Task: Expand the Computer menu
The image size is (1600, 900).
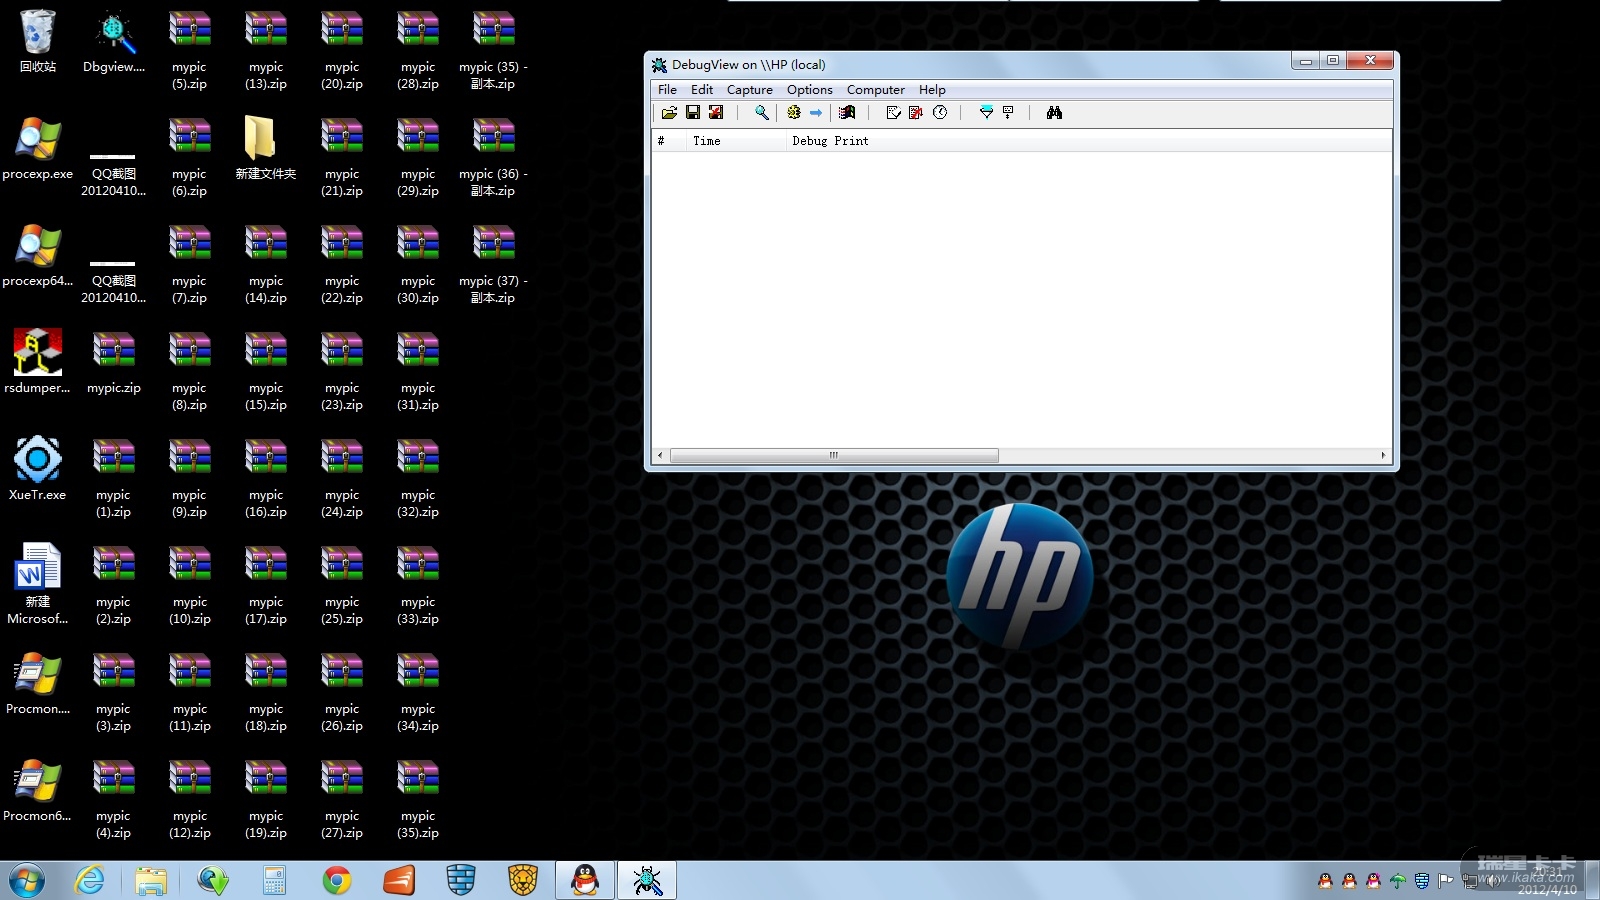Action: click(x=875, y=90)
